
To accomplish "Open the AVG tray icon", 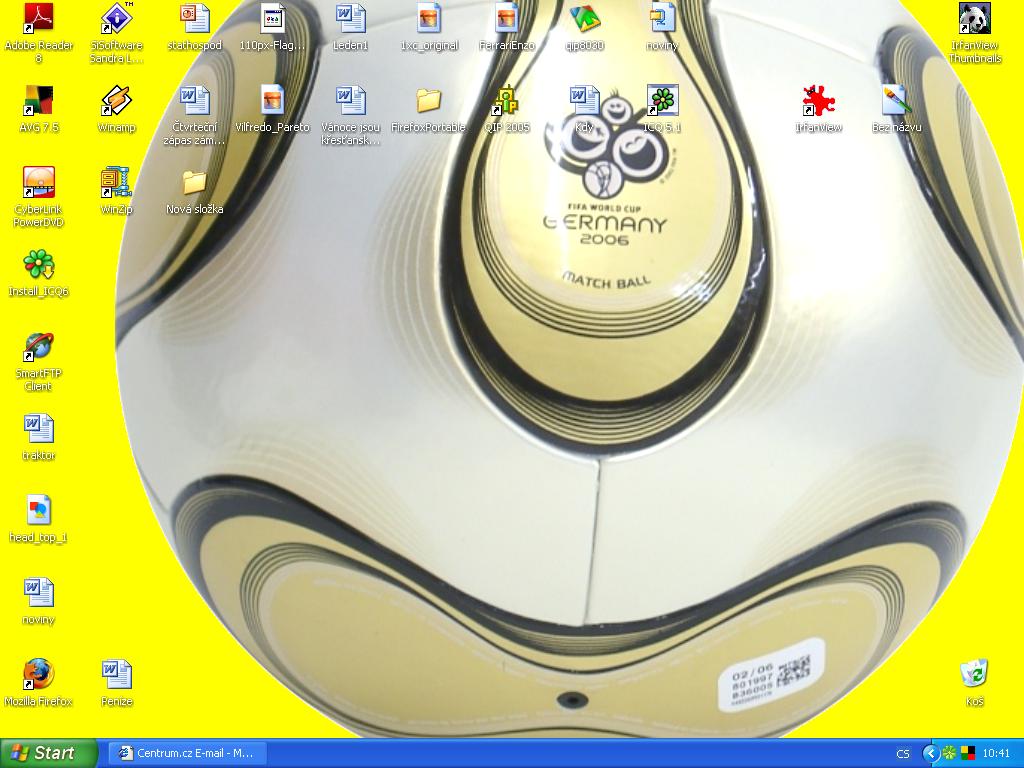I will [x=967, y=754].
